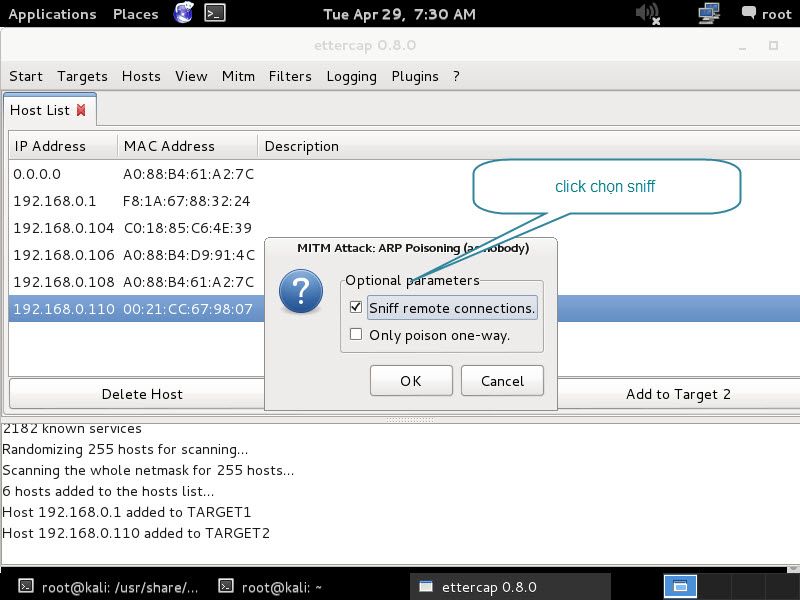
Task: Uncheck Sniff remote connections checkbox
Action: pyautogui.click(x=356, y=307)
